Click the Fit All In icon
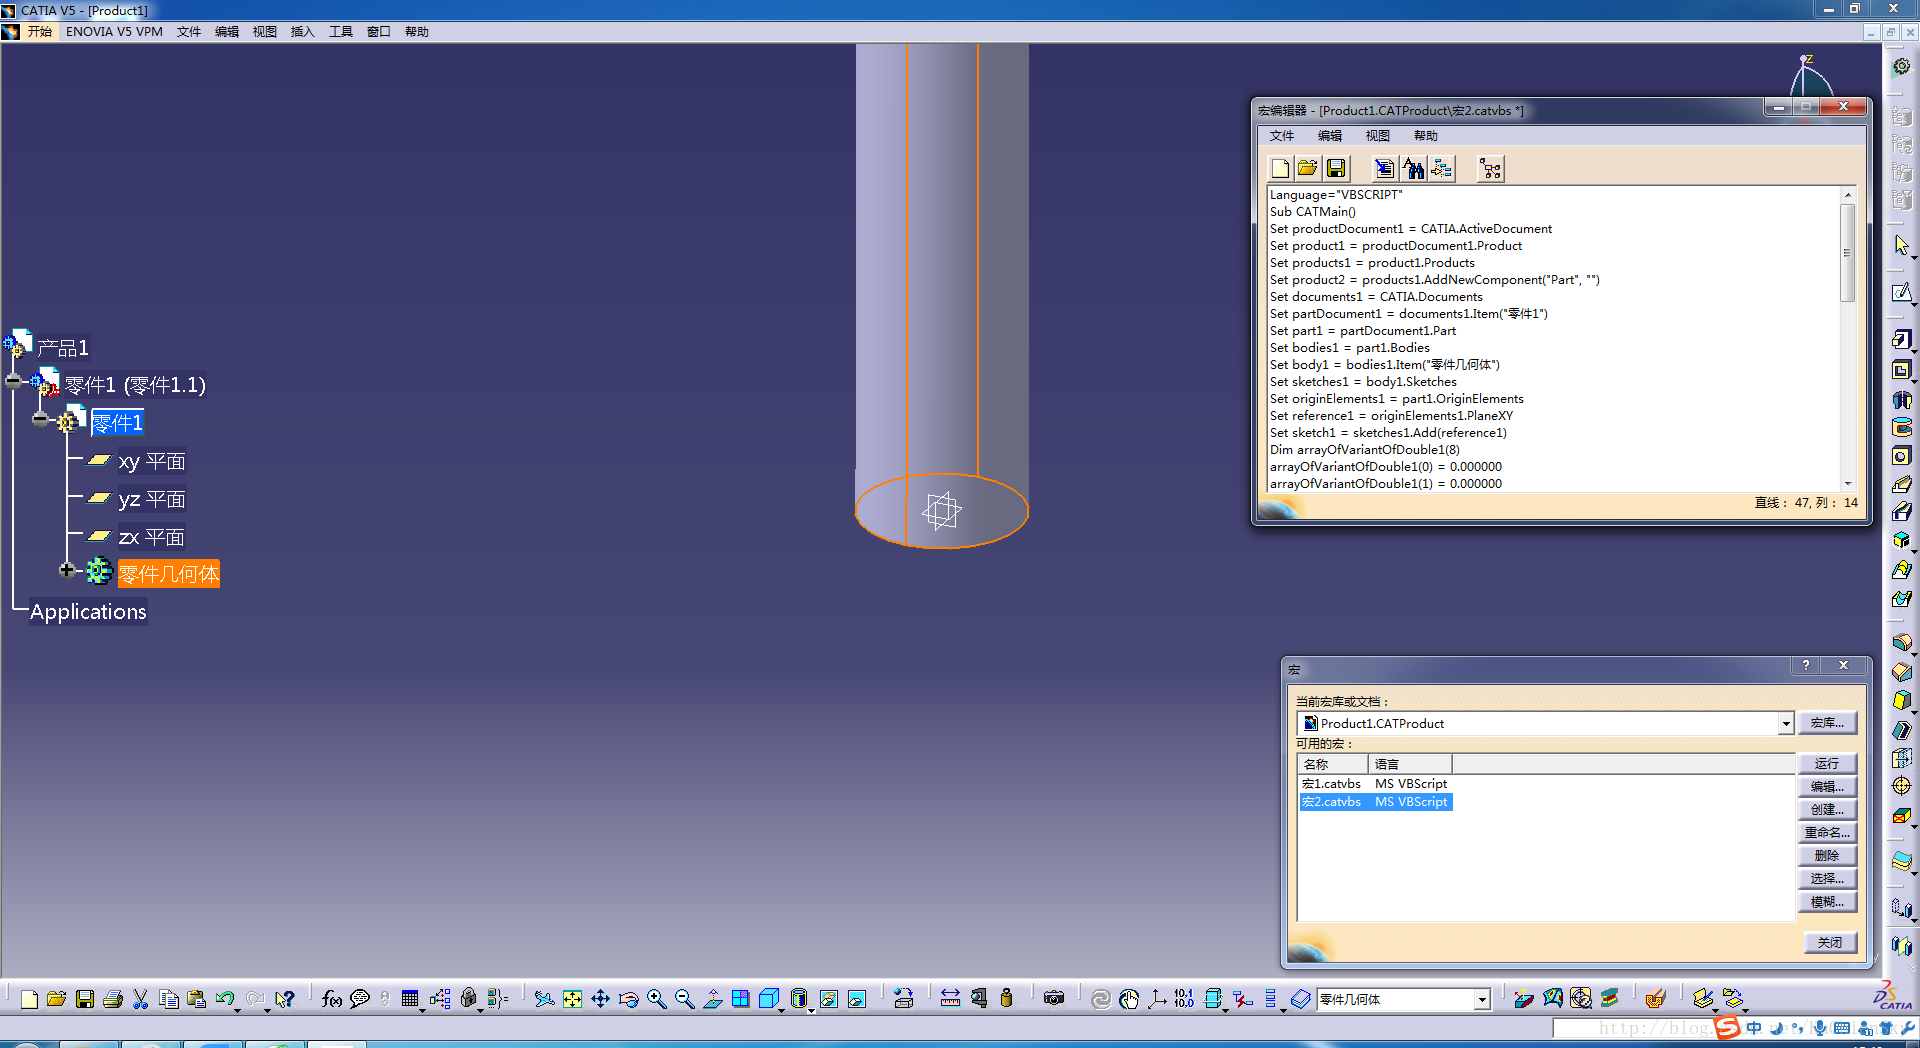This screenshot has width=1920, height=1048. tap(572, 999)
